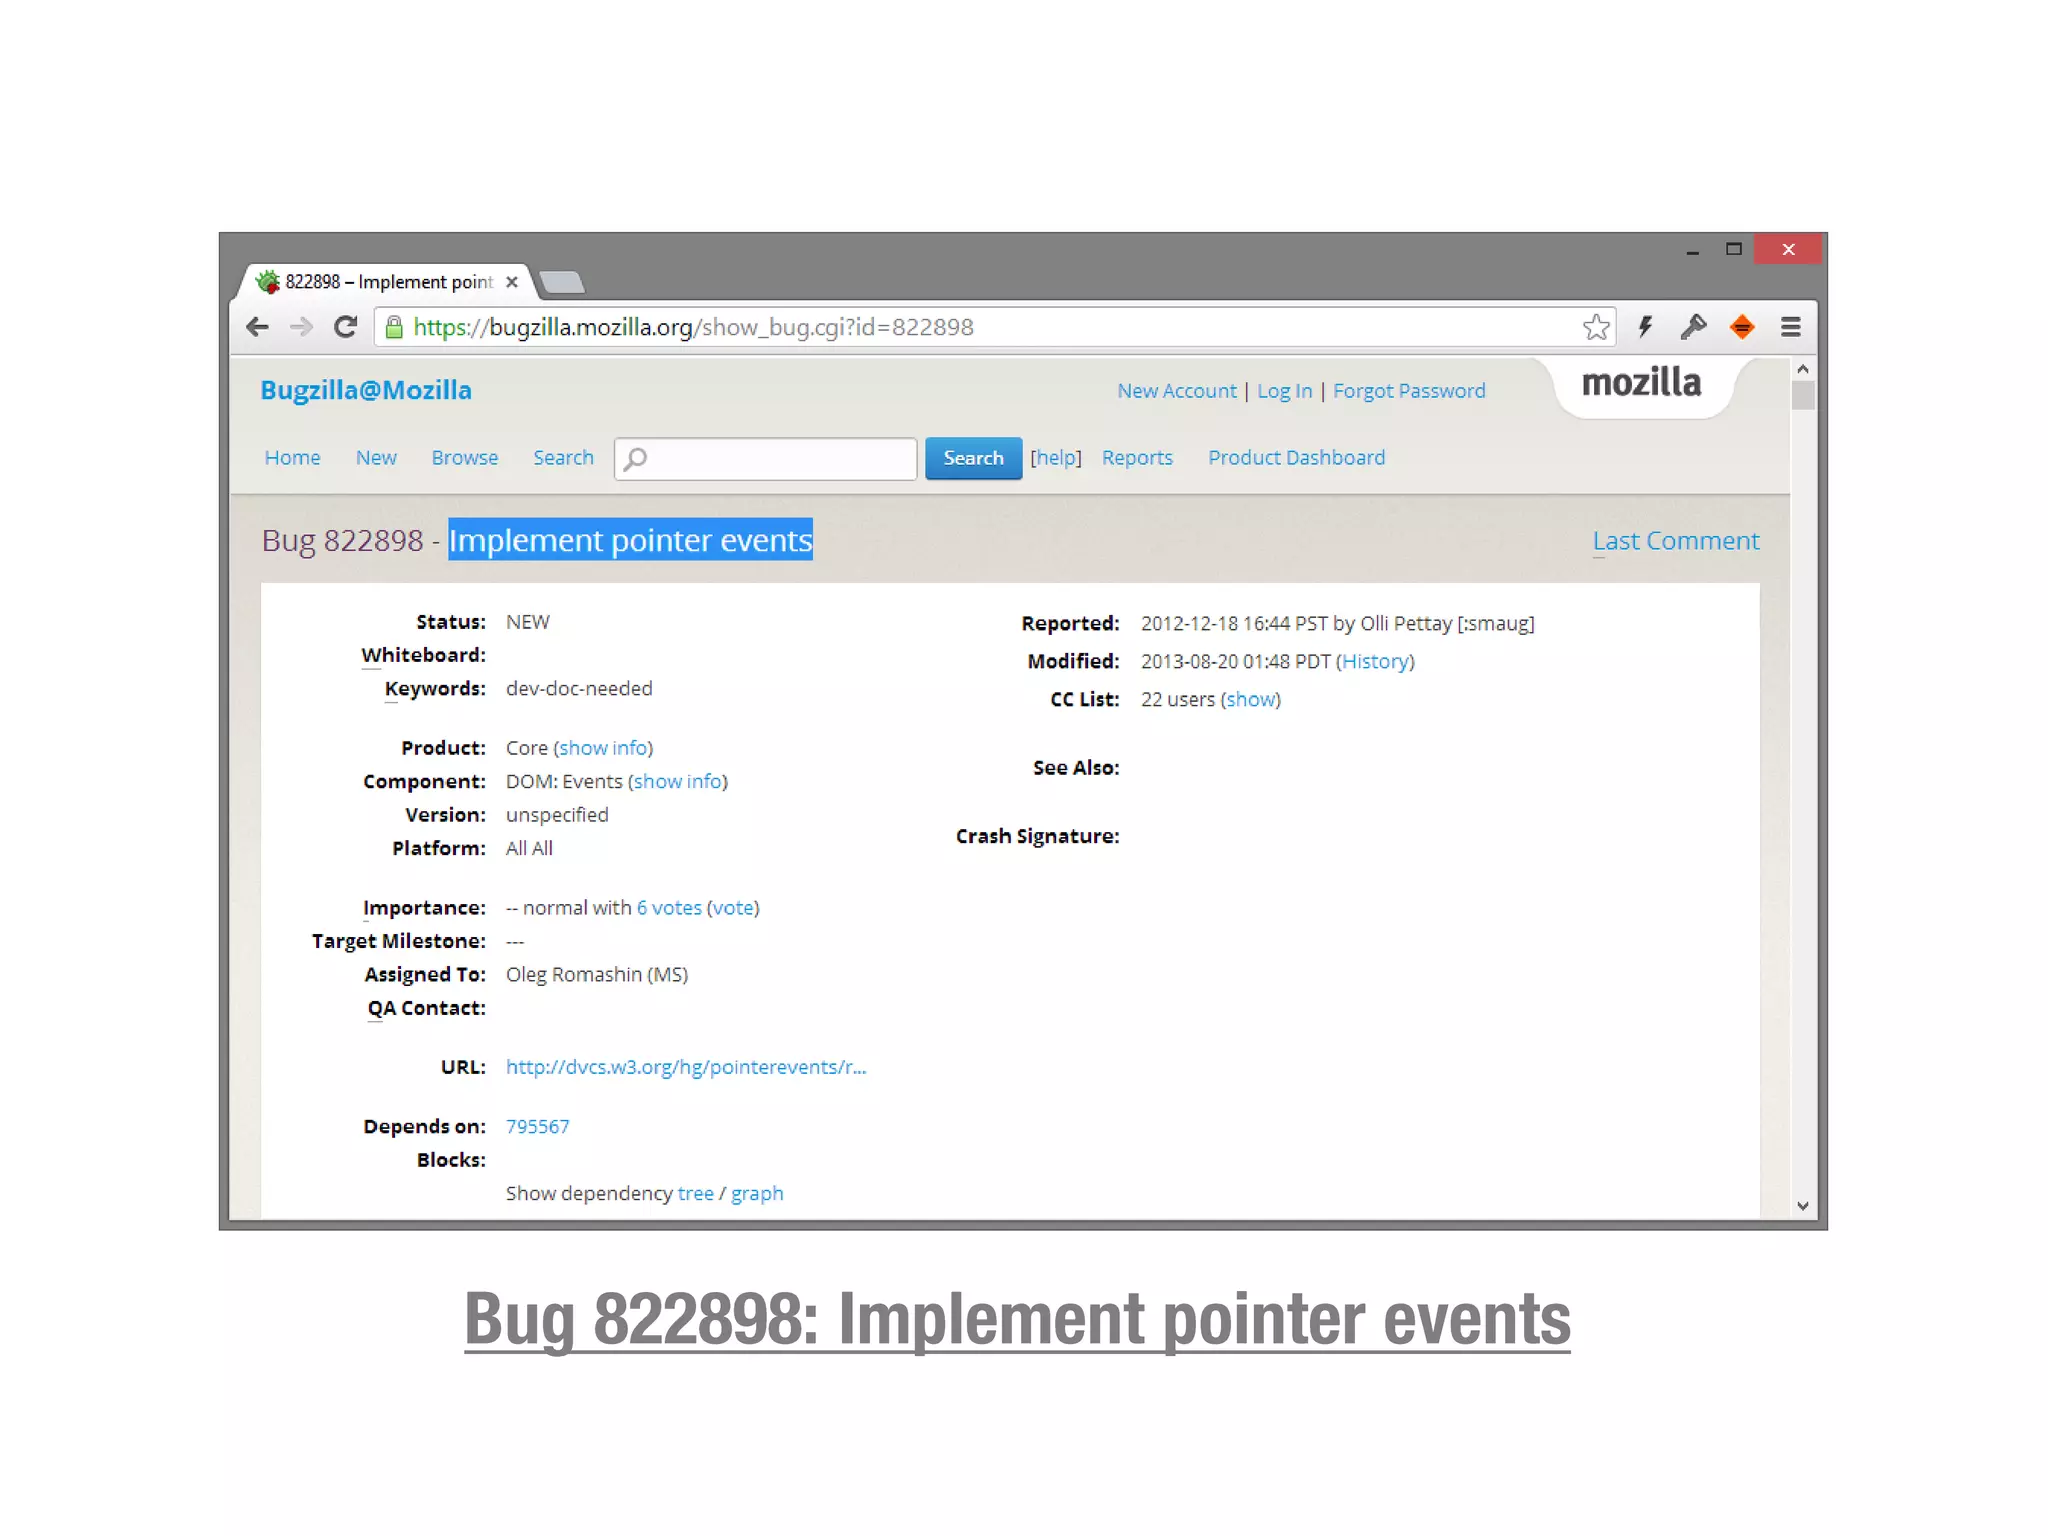The height and width of the screenshot is (1536, 2048).
Task: Click the page scrollbar down arrow
Action: tap(1803, 1206)
